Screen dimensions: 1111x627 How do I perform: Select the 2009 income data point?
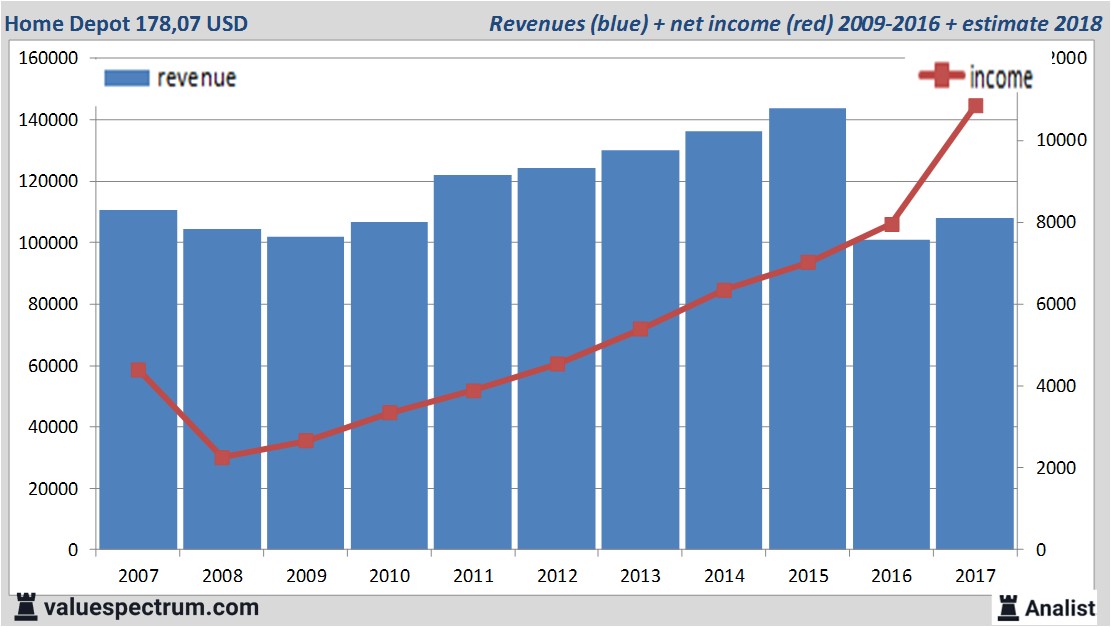pos(305,441)
